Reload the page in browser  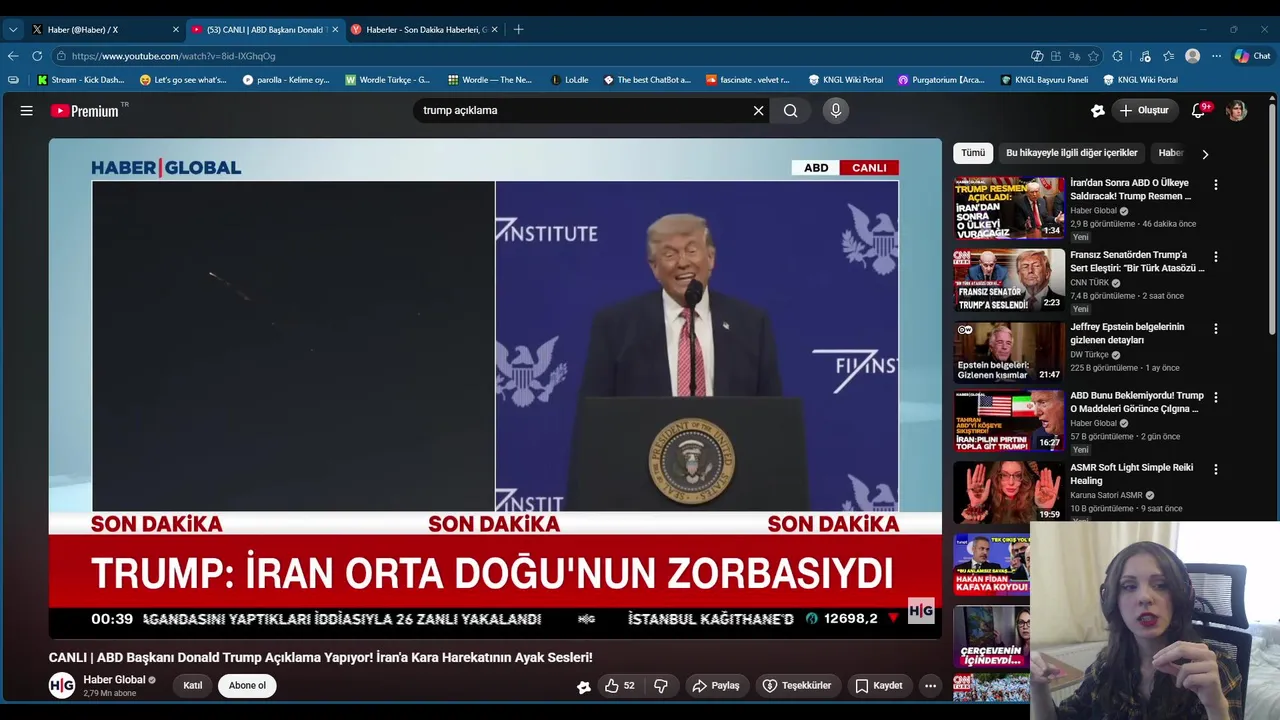click(37, 56)
